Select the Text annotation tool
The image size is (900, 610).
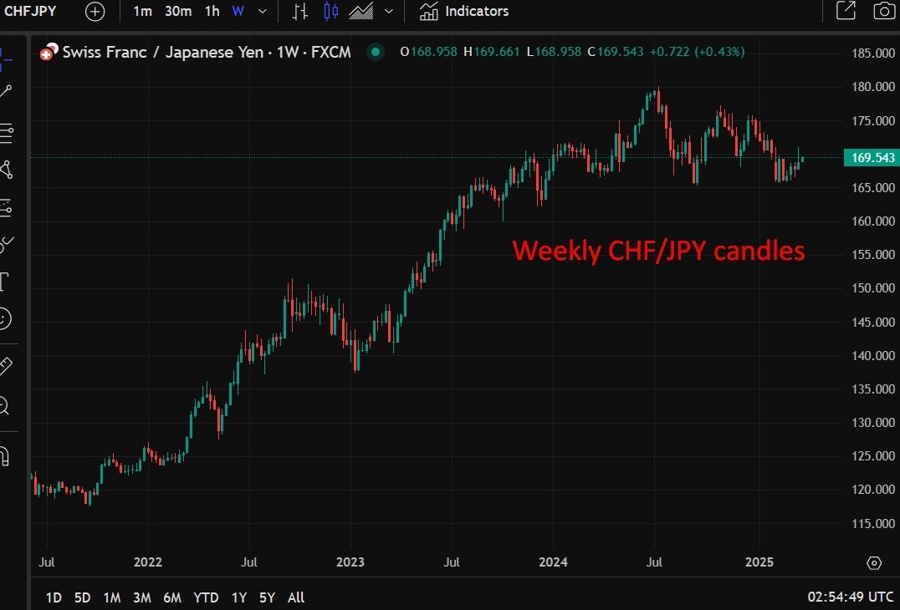4,281
